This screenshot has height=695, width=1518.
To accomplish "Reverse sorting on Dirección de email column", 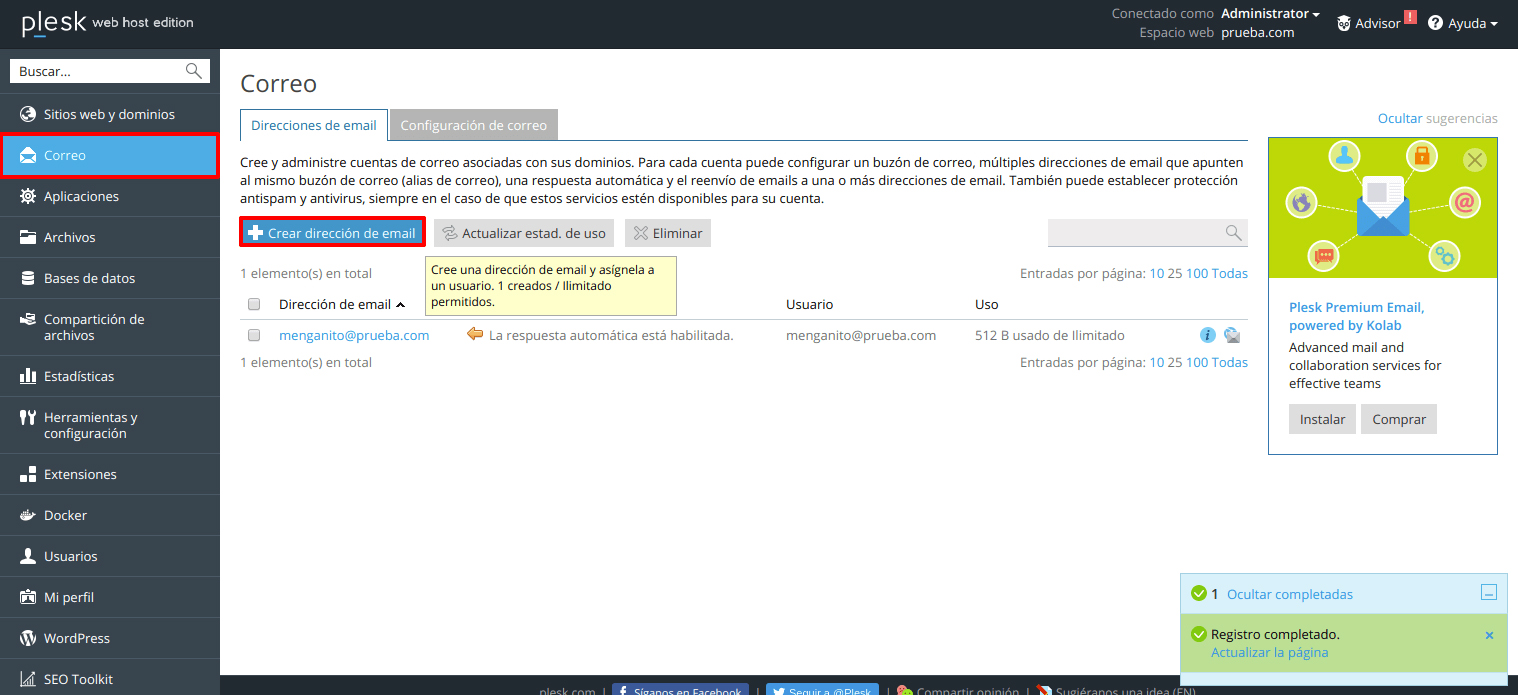I will pyautogui.click(x=345, y=304).
